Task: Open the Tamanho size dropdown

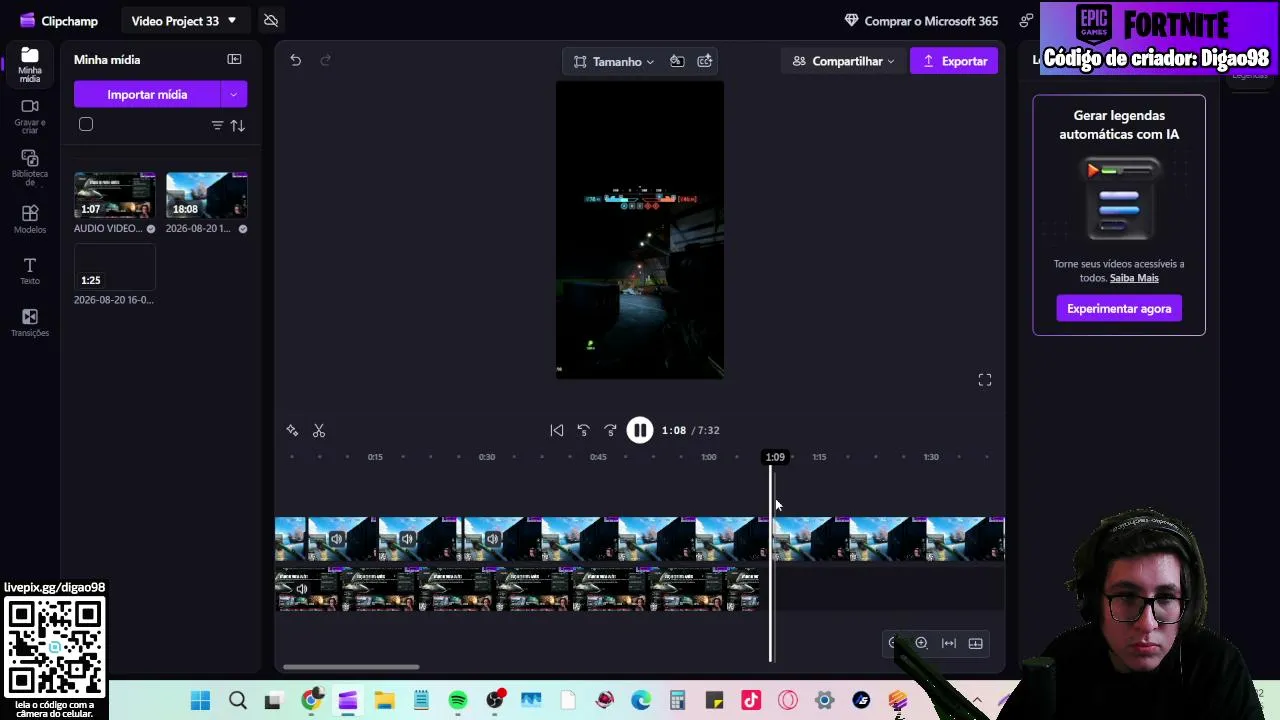Action: pos(614,61)
